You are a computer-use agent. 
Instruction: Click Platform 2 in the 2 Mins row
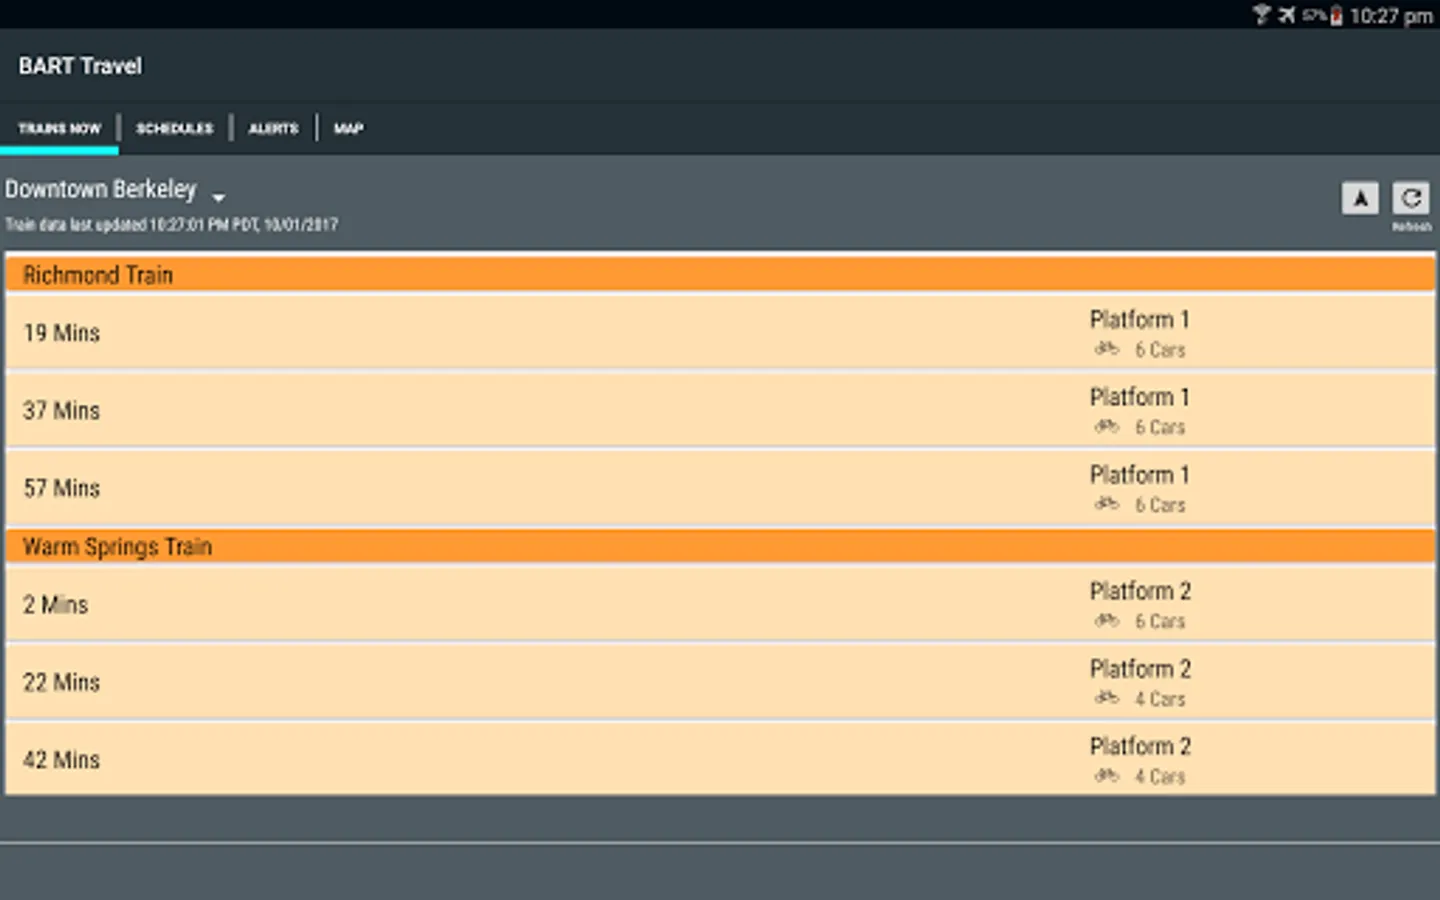tap(1140, 592)
